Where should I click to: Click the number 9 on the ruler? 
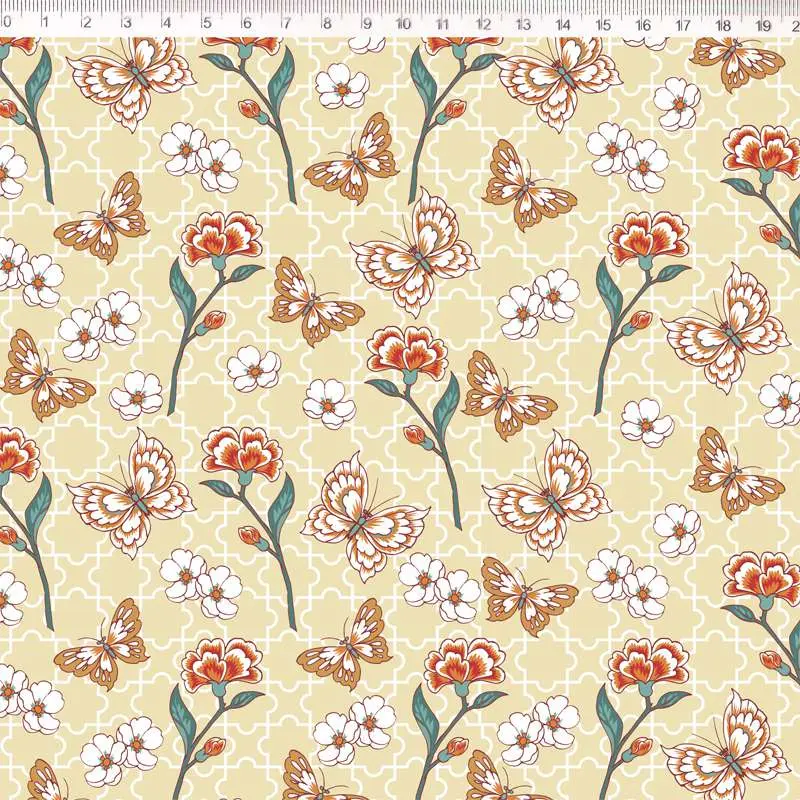(x=366, y=23)
